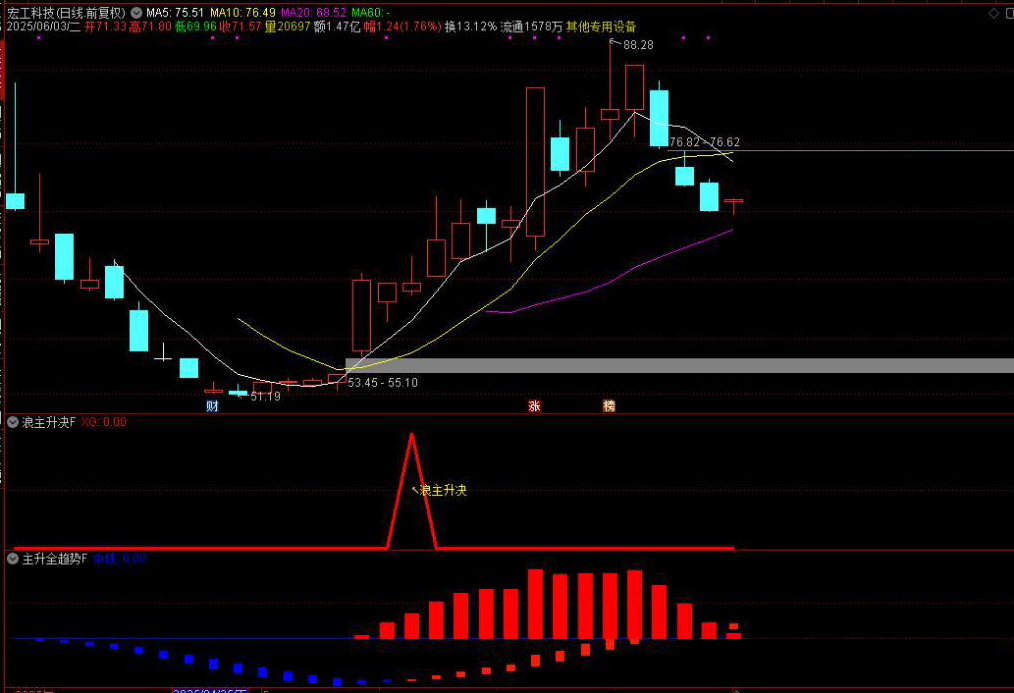Image resolution: width=1014 pixels, height=693 pixels.
Task: Open the 浪主升决F indicator dropdown arrow
Action: click(x=13, y=422)
